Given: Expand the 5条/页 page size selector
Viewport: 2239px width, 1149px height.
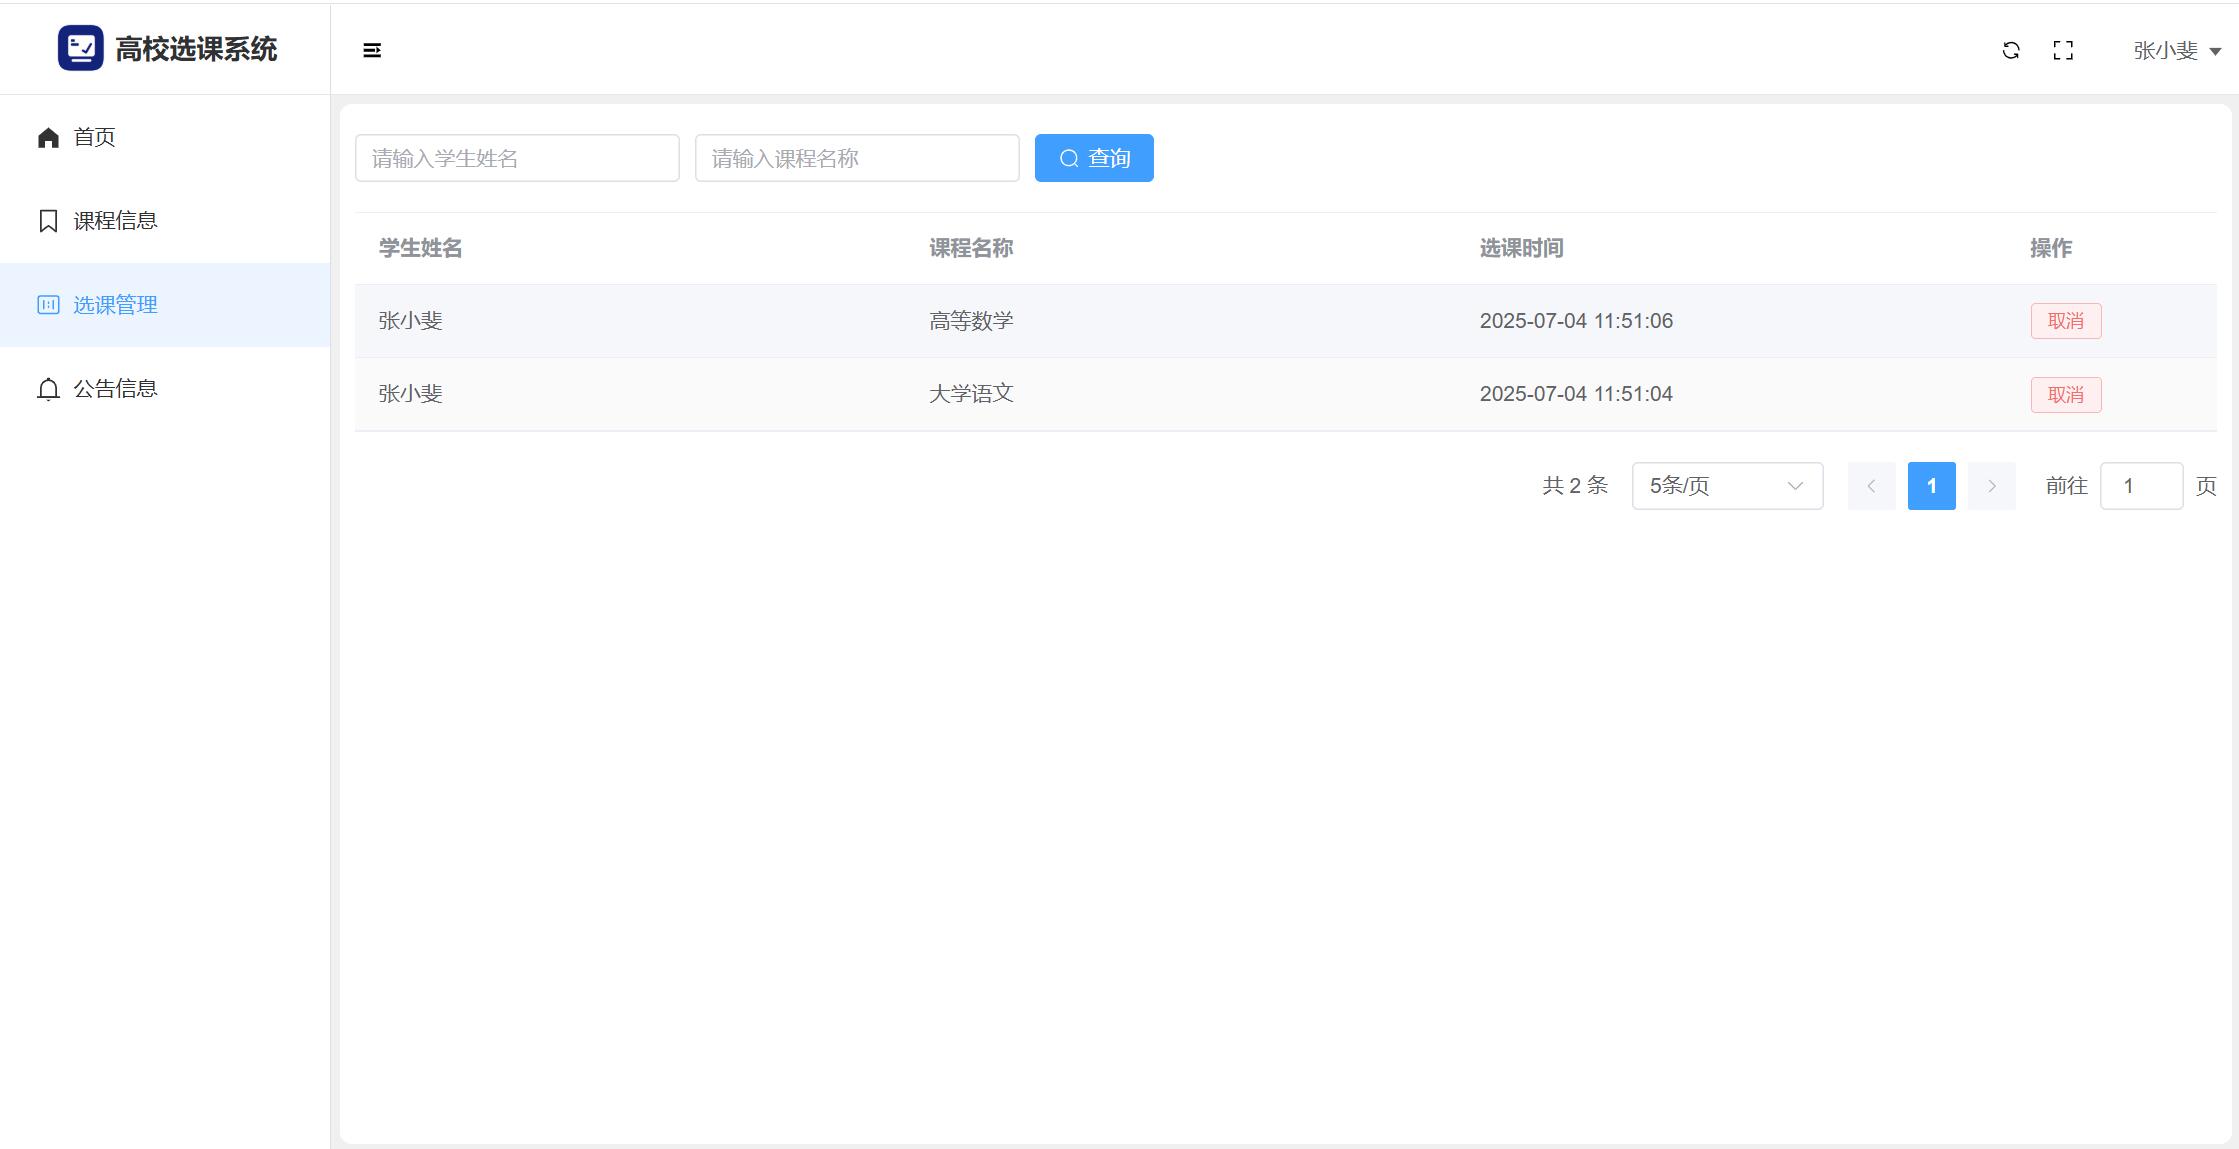Looking at the screenshot, I should click(x=1727, y=486).
